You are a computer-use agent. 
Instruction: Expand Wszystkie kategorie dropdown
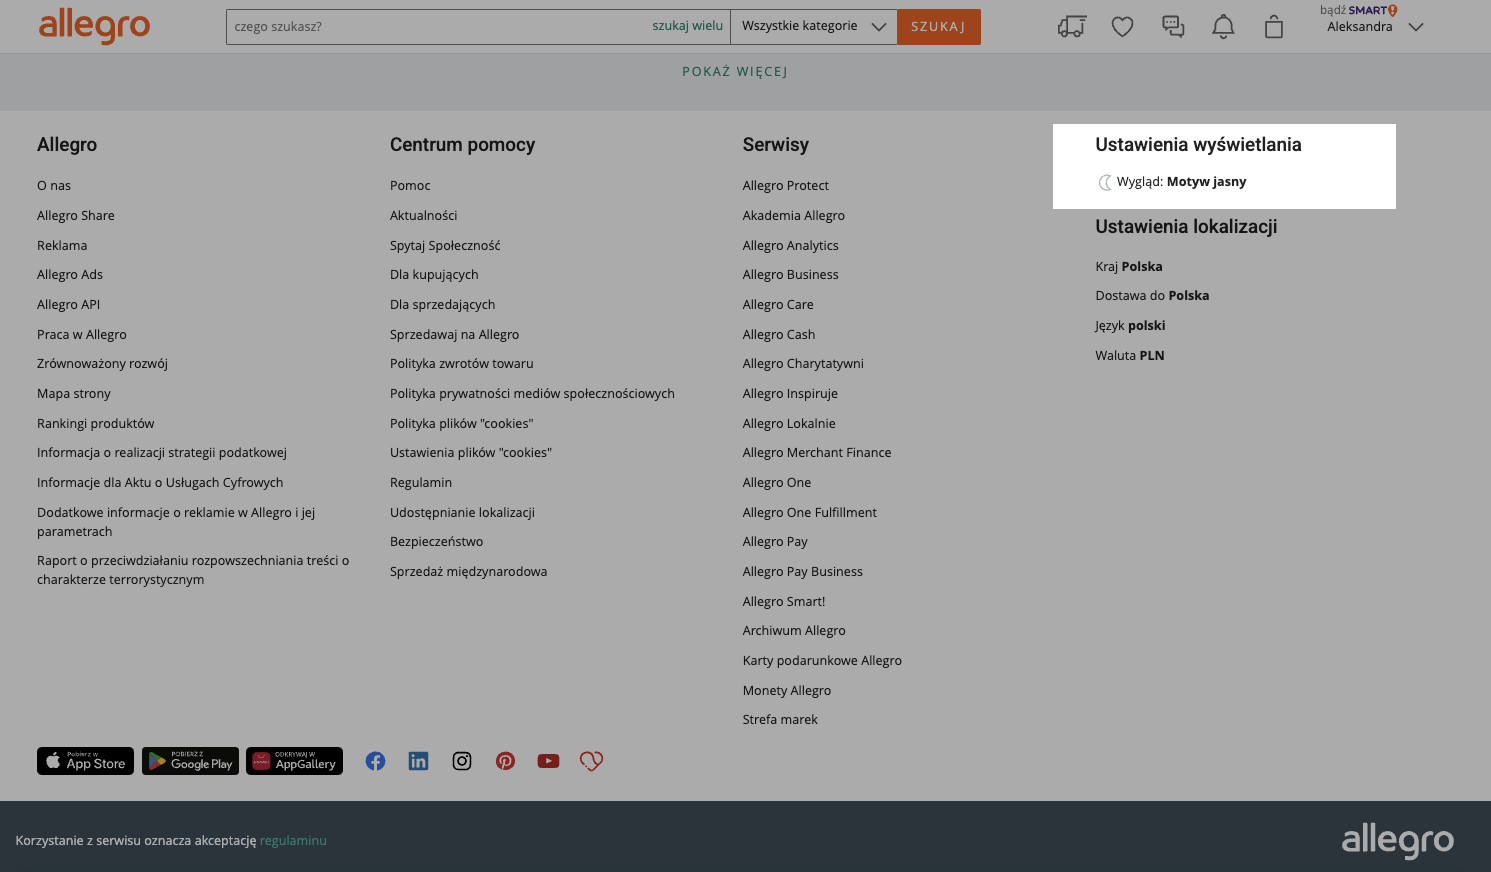tap(813, 27)
